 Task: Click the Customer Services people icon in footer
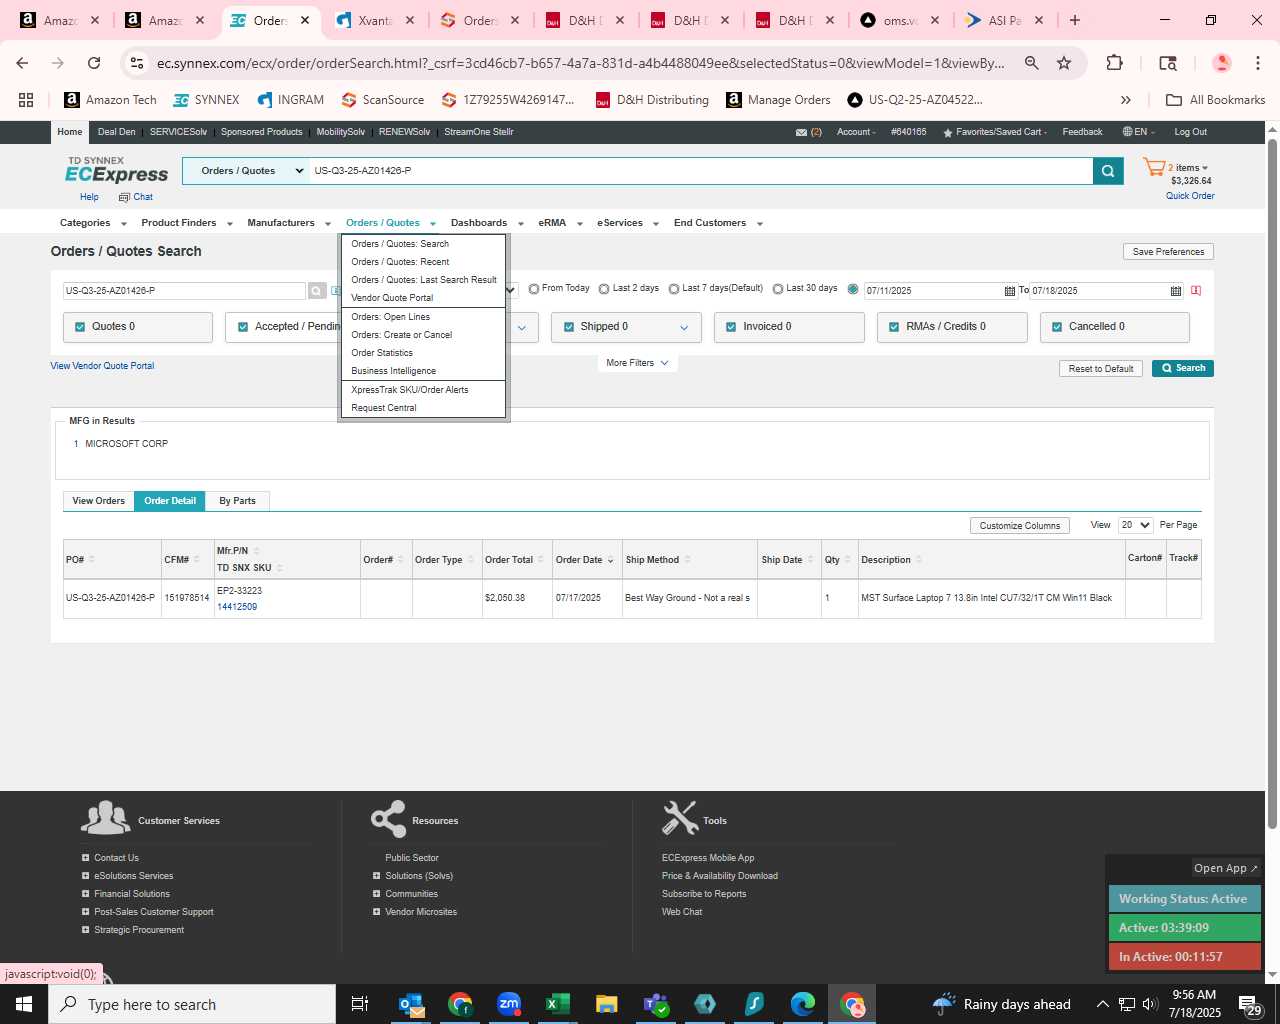point(105,818)
